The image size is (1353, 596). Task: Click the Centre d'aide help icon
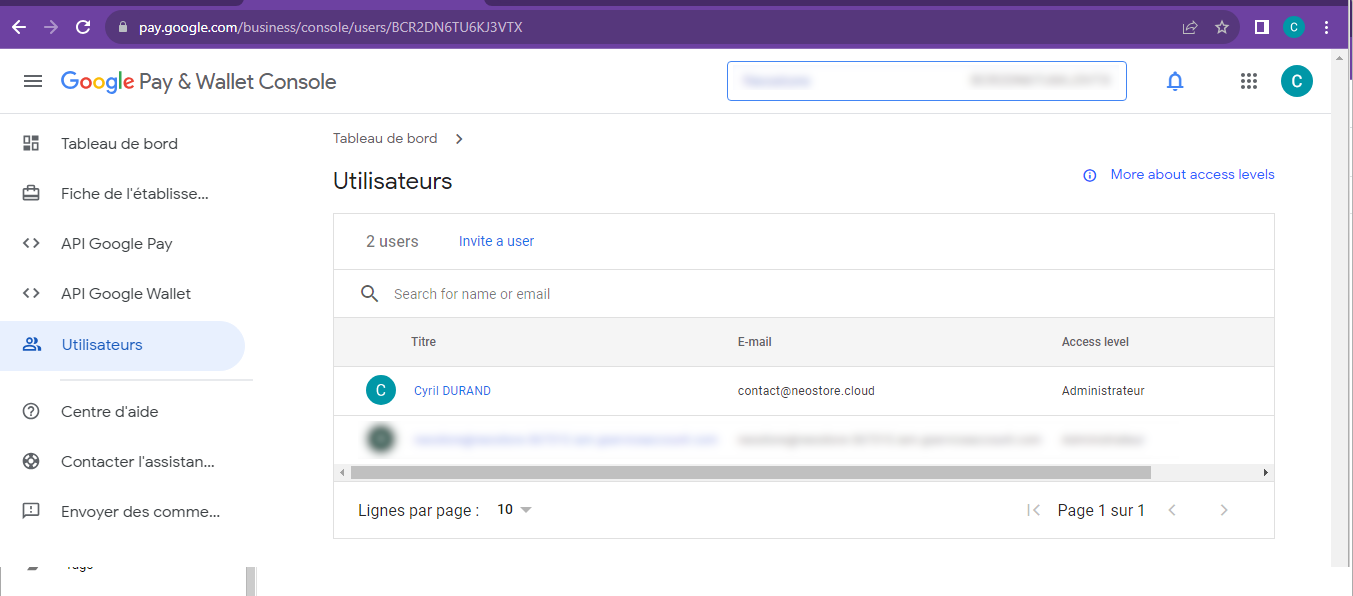30,411
